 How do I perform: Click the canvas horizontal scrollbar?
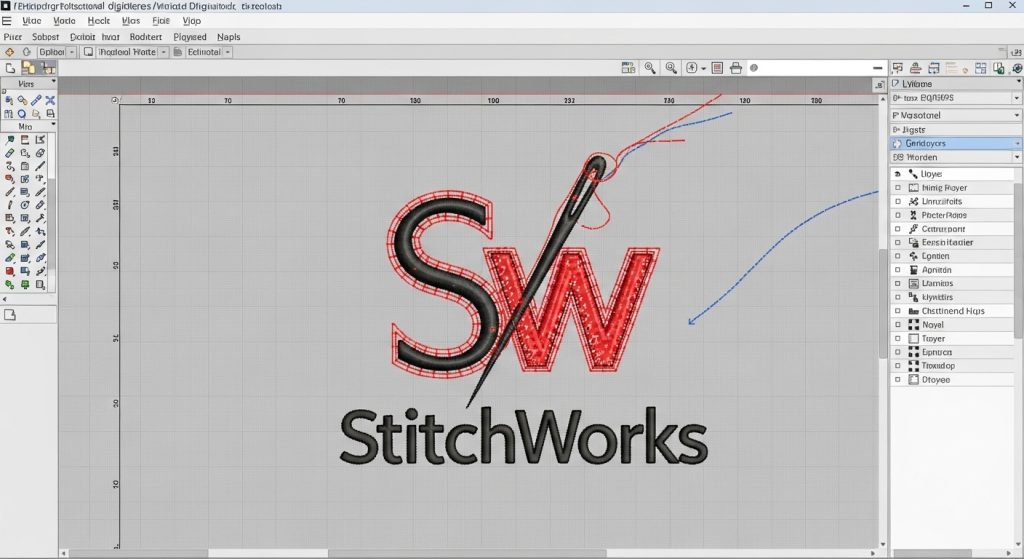pyautogui.click(x=468, y=553)
